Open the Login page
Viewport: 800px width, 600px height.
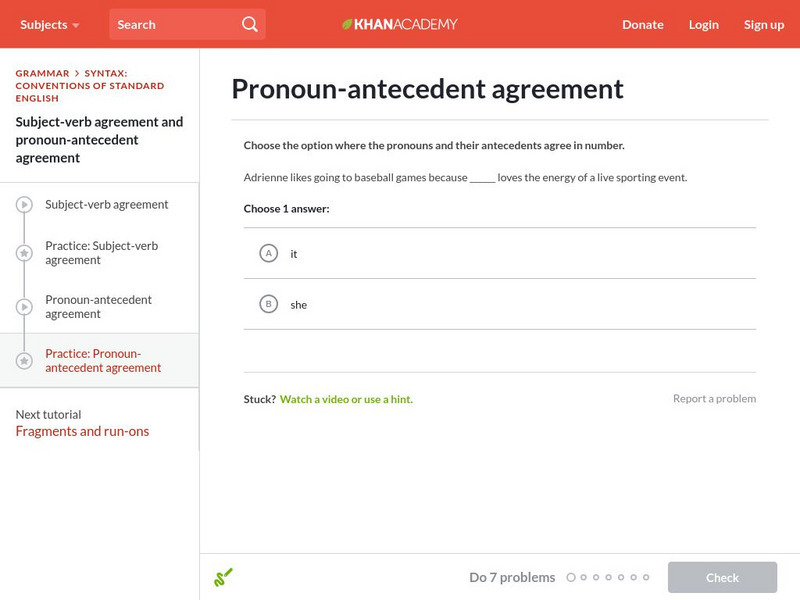click(x=703, y=24)
